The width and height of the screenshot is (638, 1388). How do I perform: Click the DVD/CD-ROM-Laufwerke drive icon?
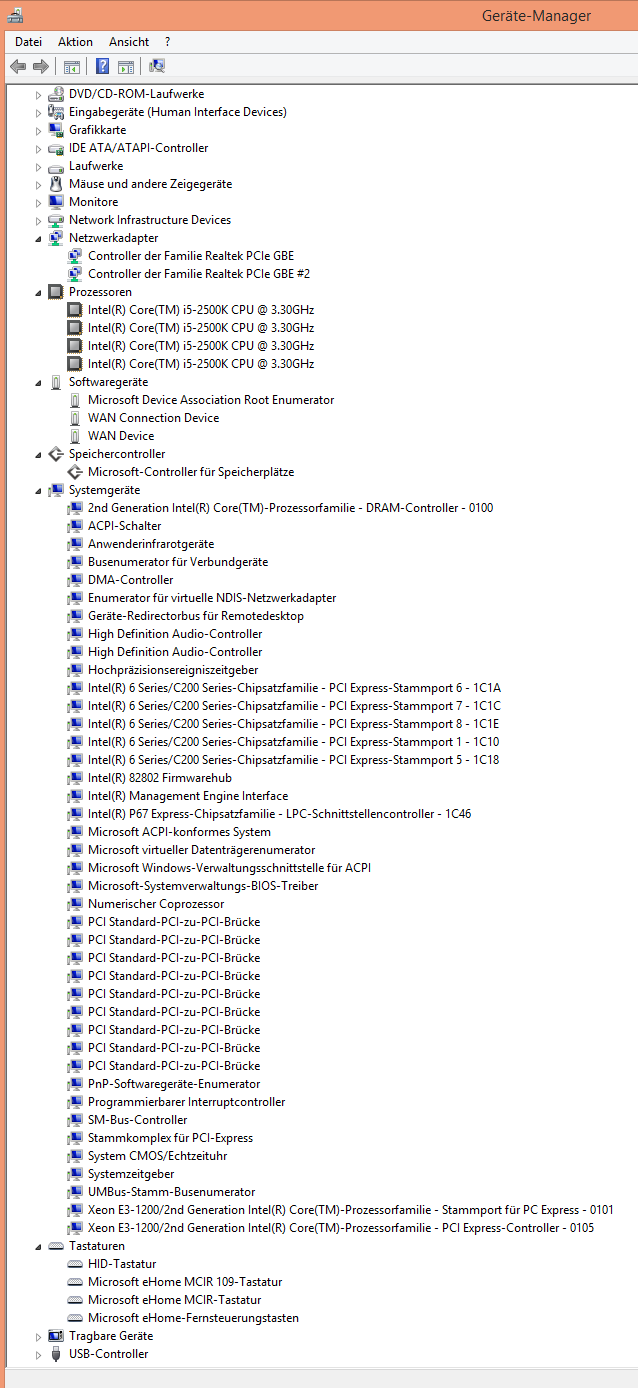click(x=56, y=94)
